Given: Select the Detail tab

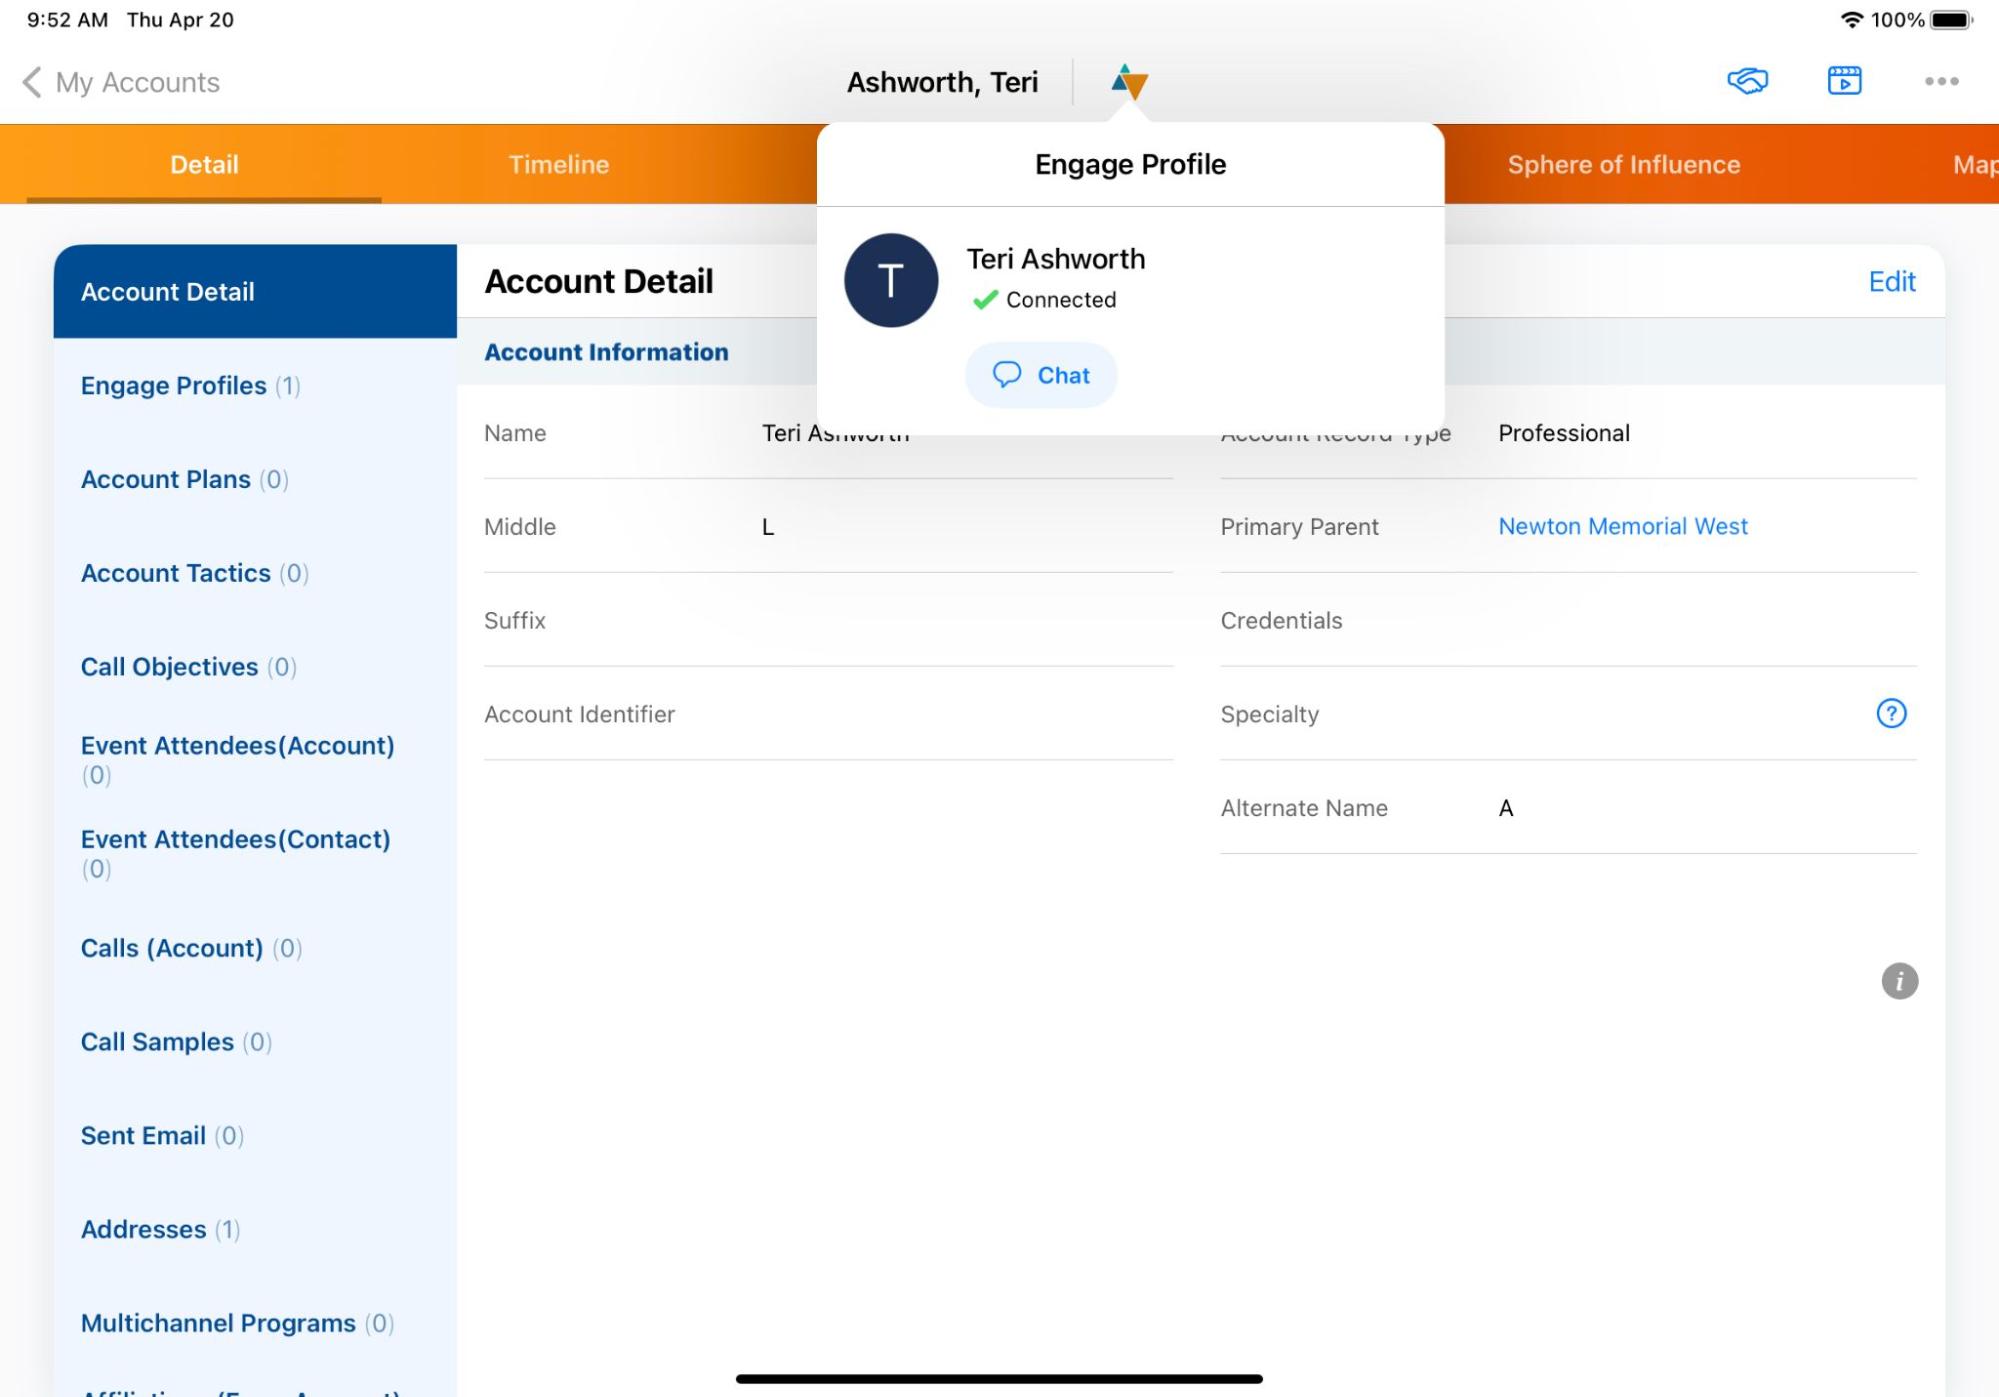Looking at the screenshot, I should click(204, 164).
